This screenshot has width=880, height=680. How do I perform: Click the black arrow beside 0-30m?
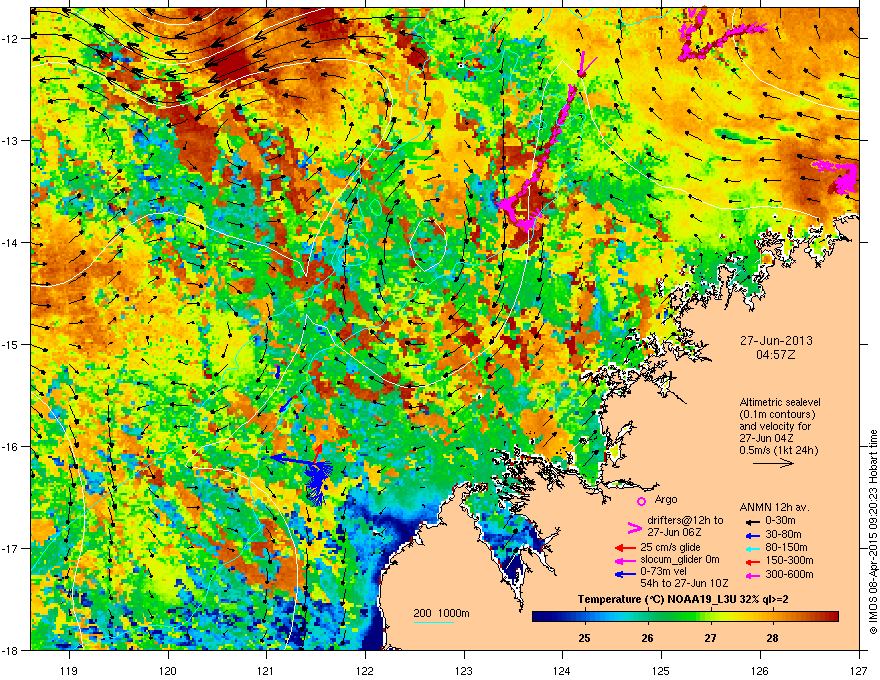751,521
